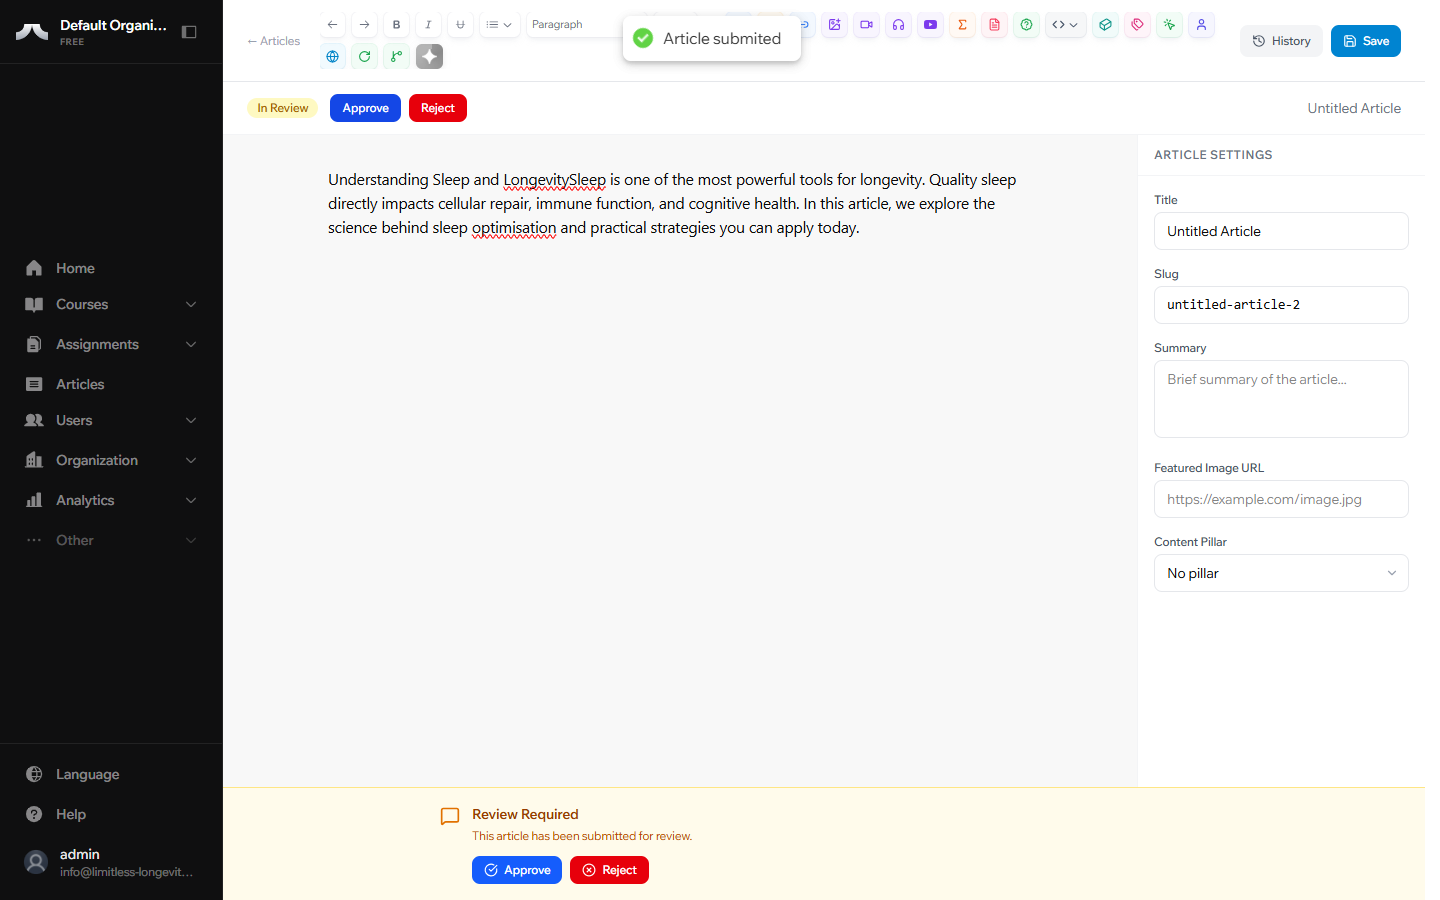Open the Content Pillar dropdown
This screenshot has height=900, width=1440.
[x=1281, y=572]
